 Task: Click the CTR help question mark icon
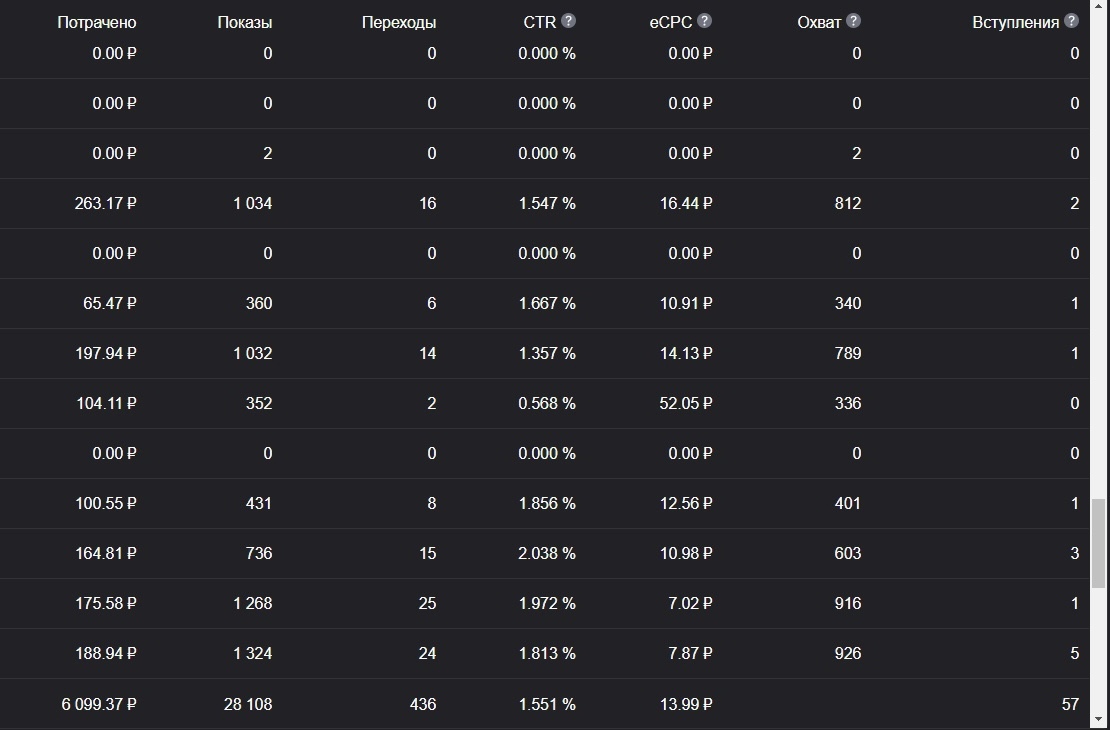568,21
